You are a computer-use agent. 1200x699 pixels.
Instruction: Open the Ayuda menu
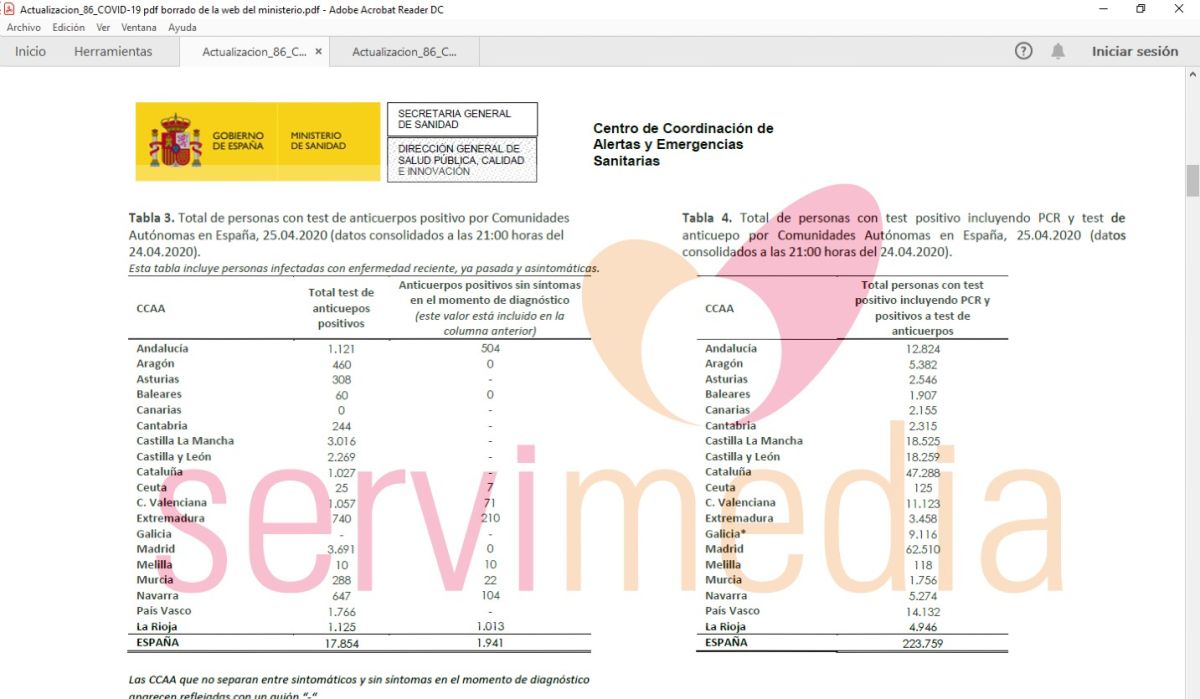tap(182, 27)
